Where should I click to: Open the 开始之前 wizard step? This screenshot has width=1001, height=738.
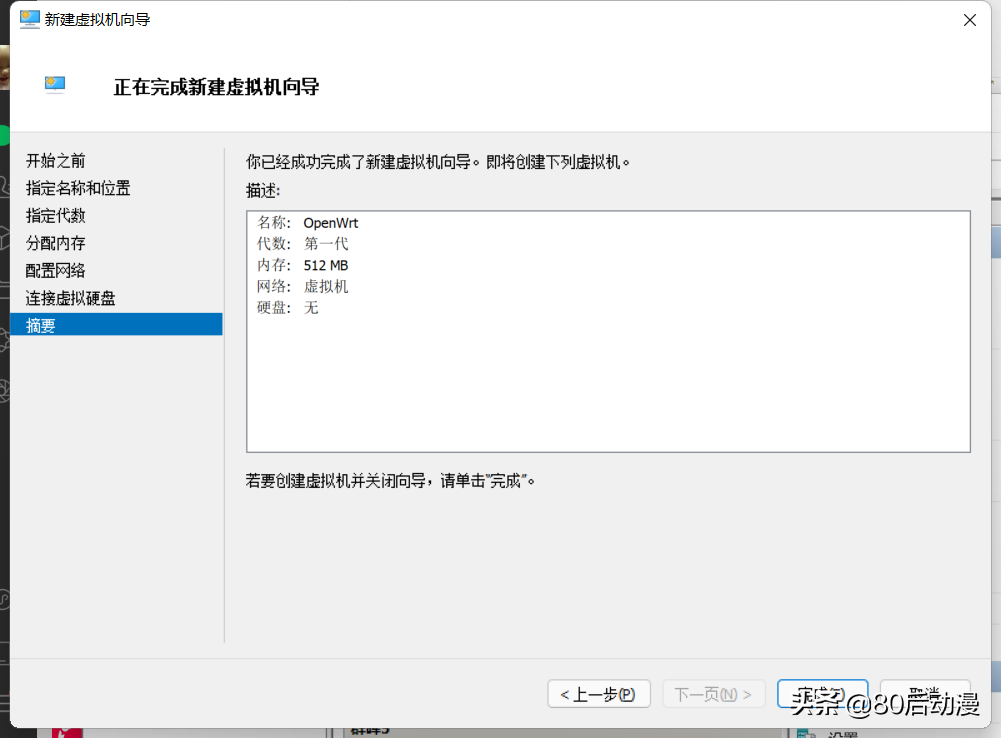56,161
